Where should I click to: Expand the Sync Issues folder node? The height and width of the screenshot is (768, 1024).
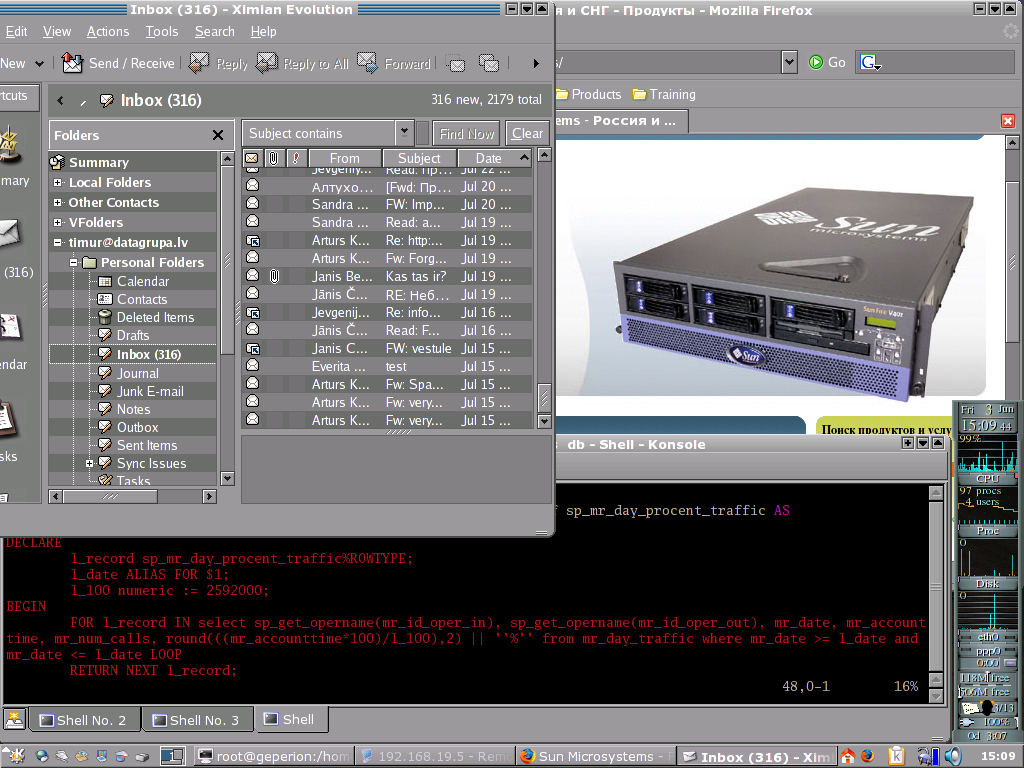click(89, 464)
